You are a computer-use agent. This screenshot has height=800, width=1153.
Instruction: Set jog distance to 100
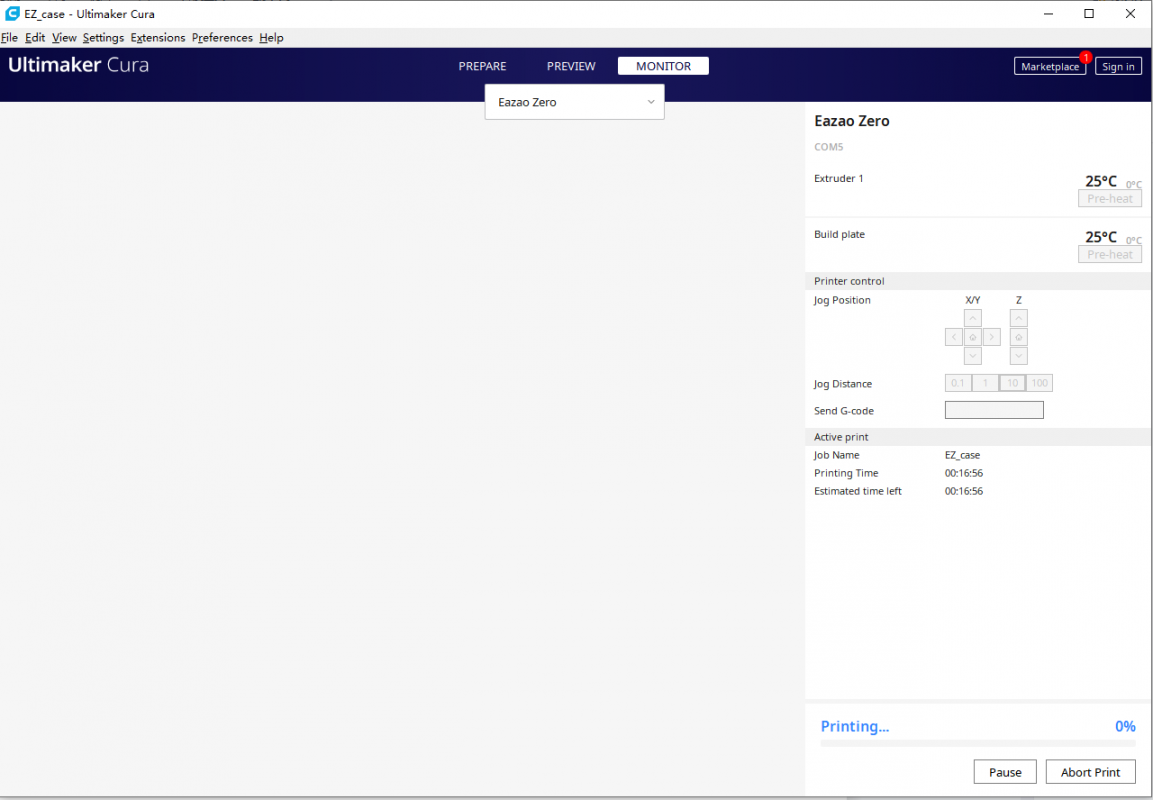pyautogui.click(x=1039, y=383)
